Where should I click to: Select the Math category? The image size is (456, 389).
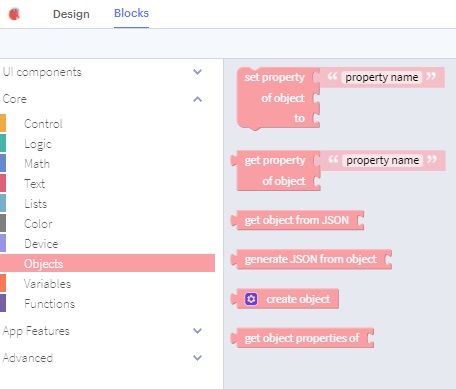37,164
